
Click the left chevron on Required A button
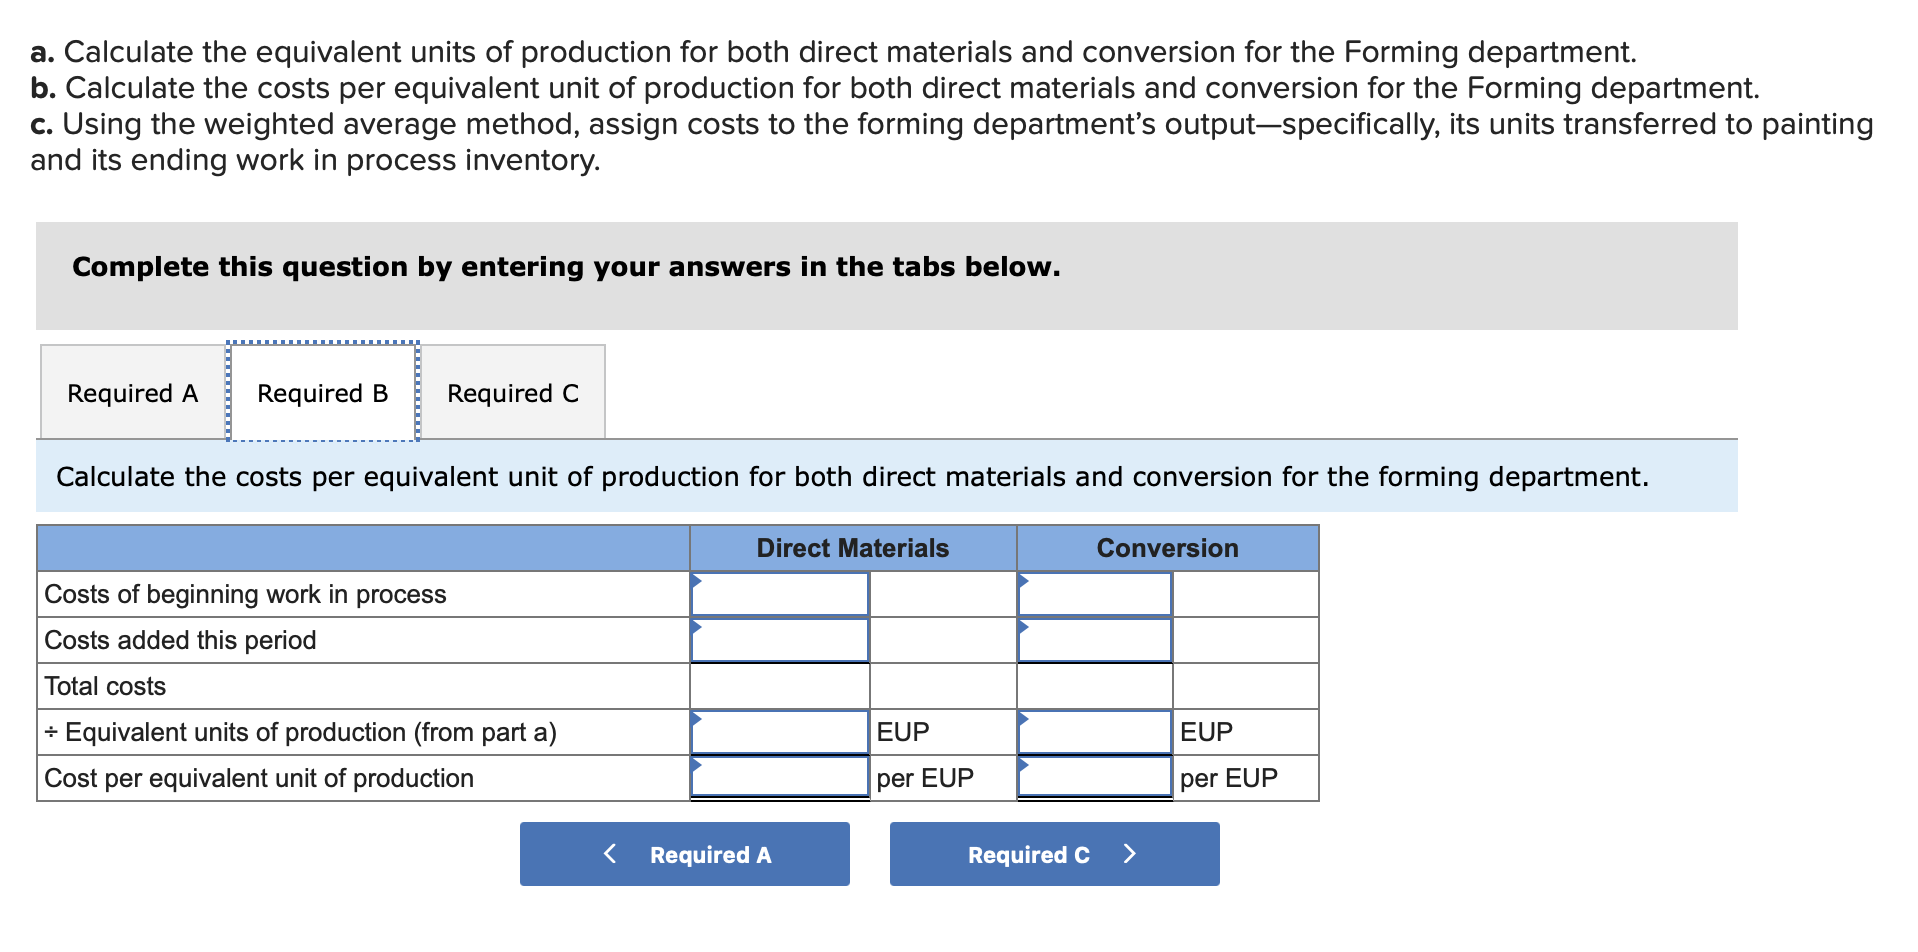[x=610, y=853]
